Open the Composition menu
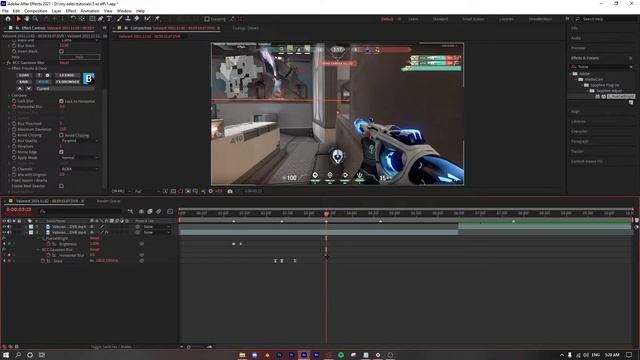 36,11
